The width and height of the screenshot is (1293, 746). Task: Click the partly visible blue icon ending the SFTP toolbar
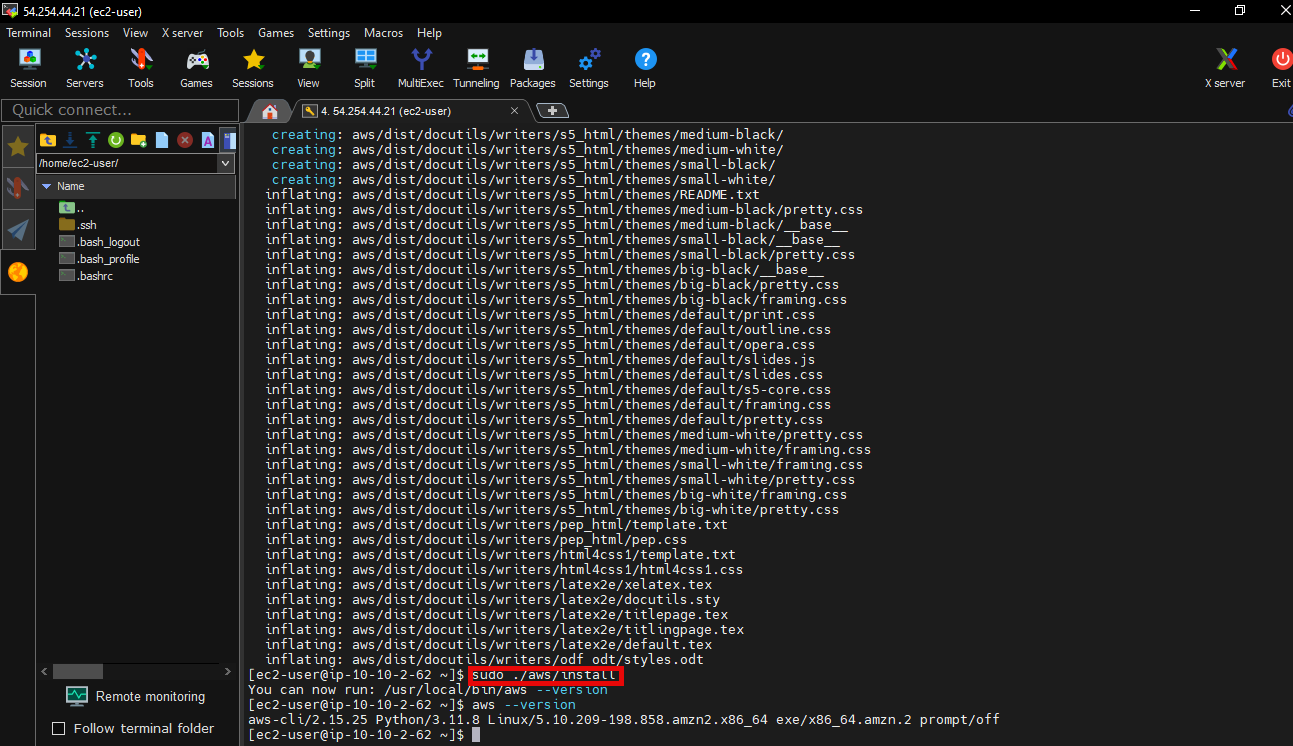230,140
